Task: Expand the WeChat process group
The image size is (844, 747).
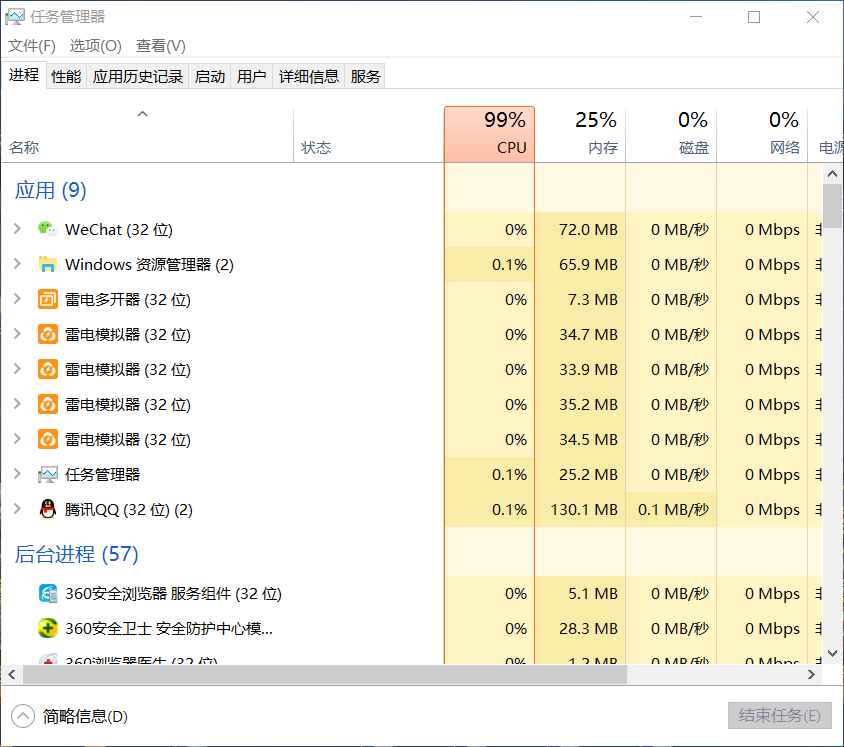Action: click(17, 229)
